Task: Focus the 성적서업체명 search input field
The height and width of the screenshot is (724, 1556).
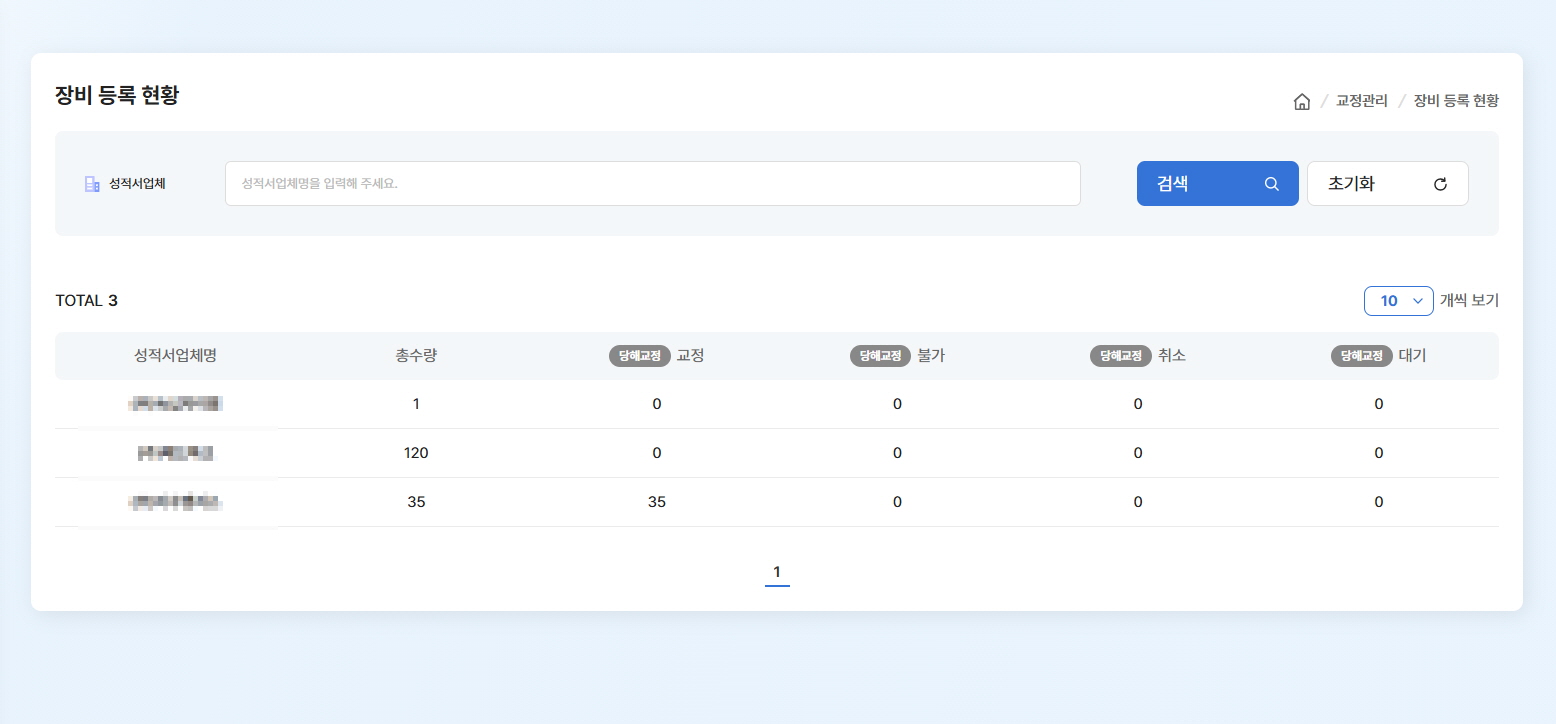Action: coord(652,184)
